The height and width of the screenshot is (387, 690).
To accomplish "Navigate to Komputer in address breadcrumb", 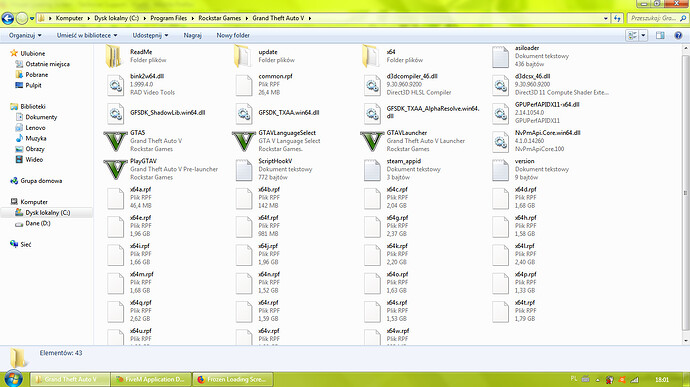I will [x=69, y=18].
